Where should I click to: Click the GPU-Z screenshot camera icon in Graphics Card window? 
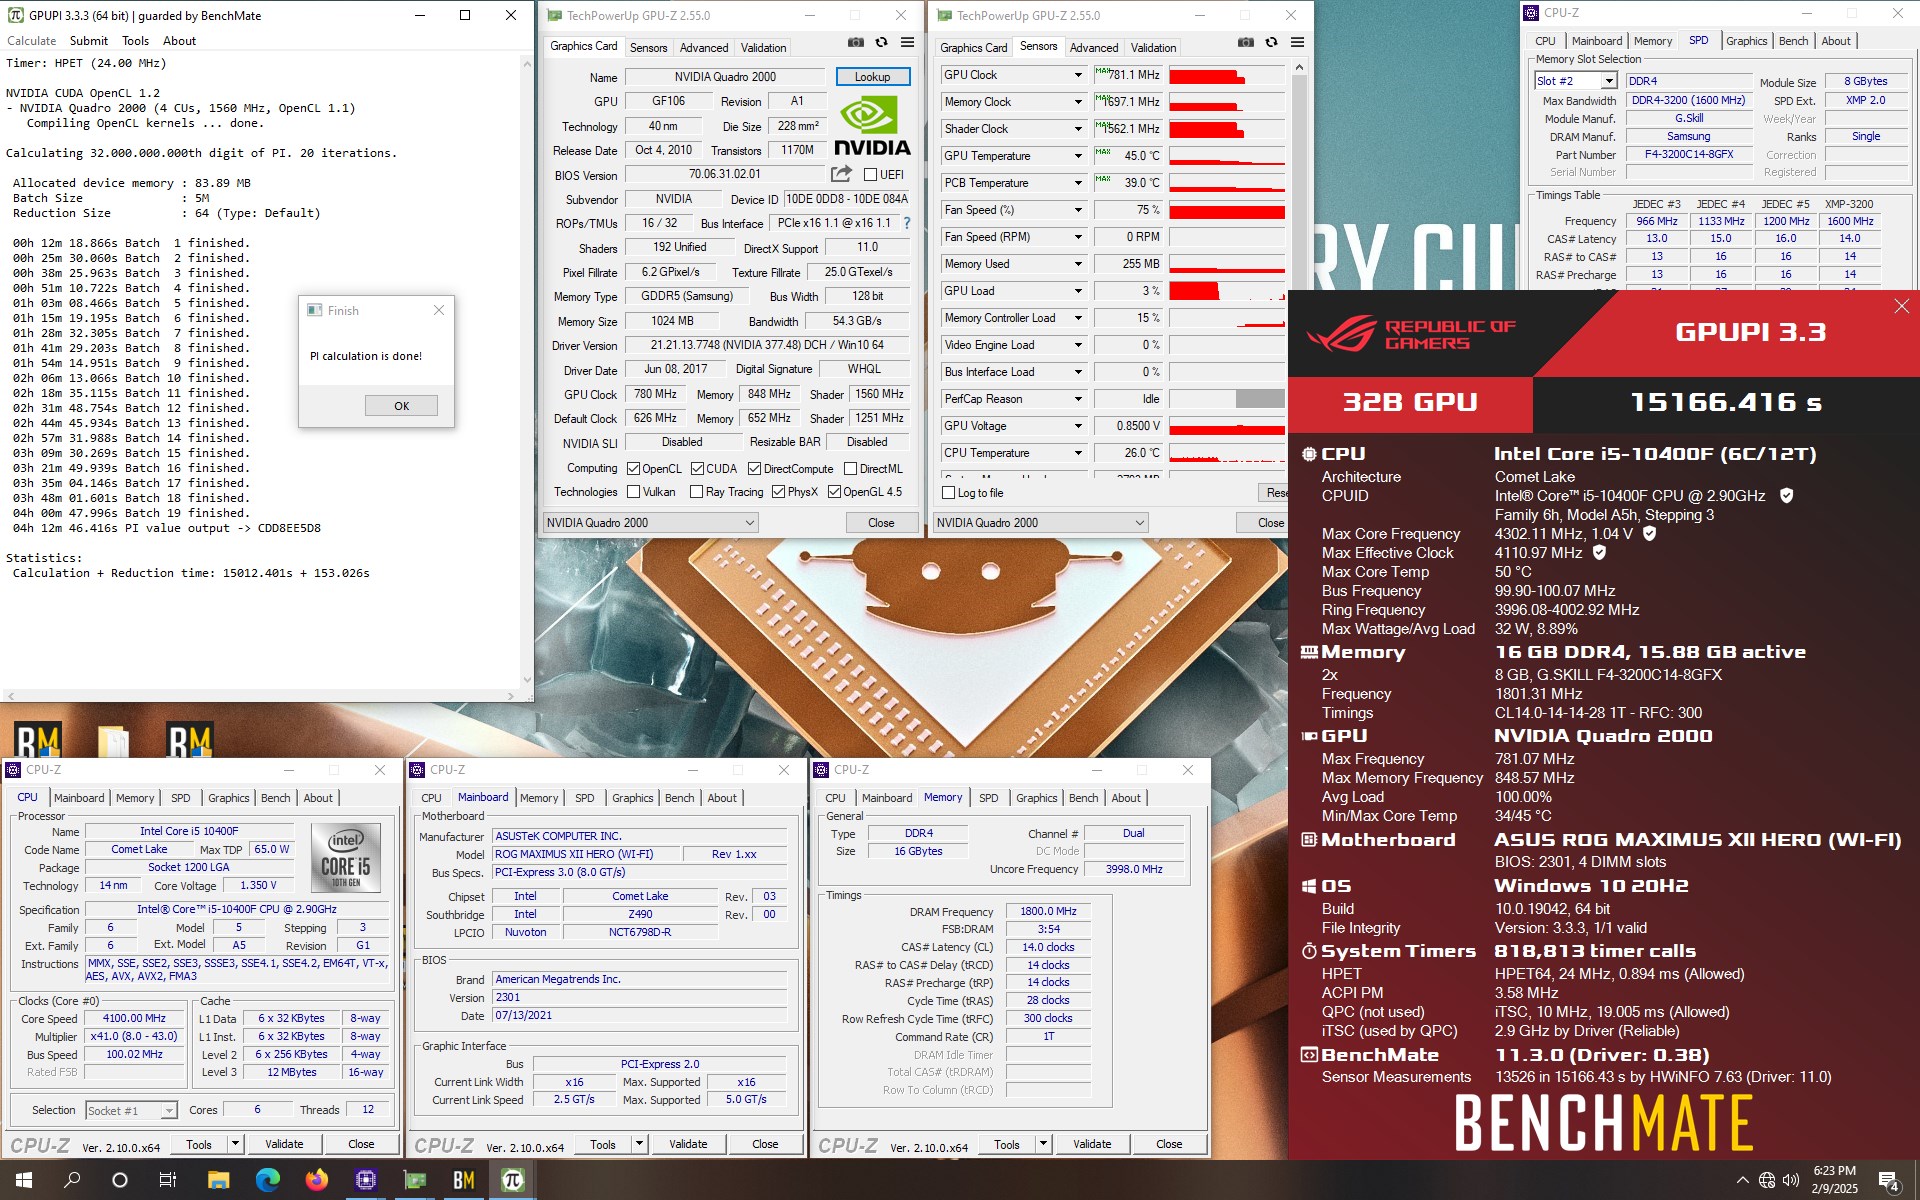coord(855,43)
